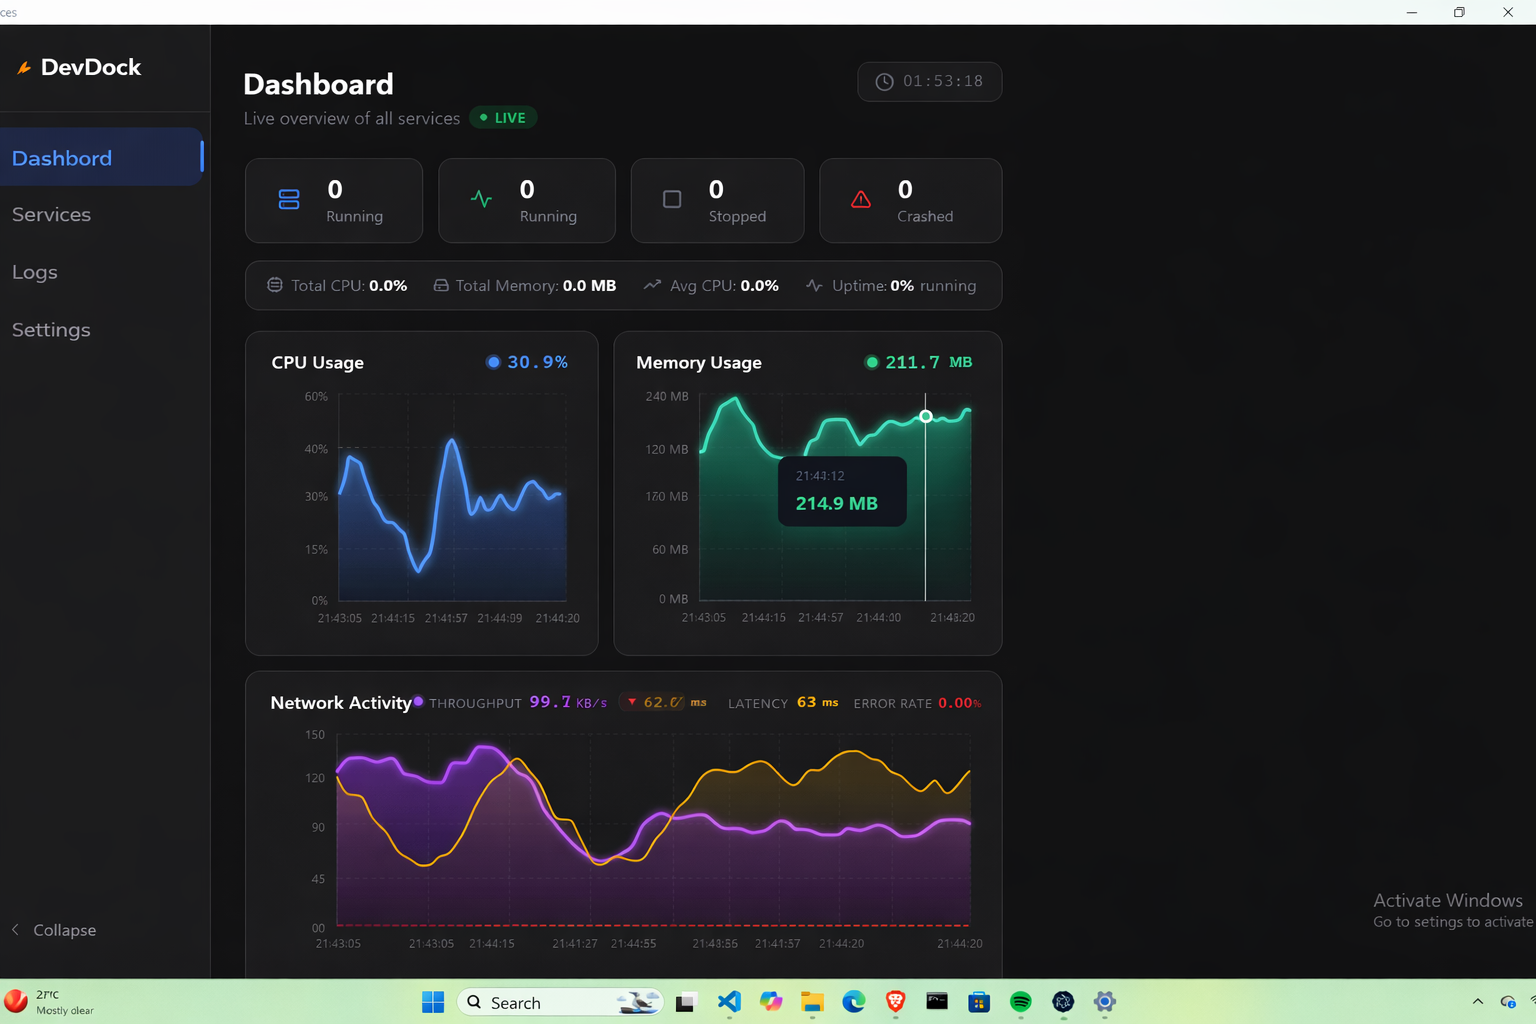Open Settings from the sidebar
This screenshot has height=1024, width=1536.
pos(50,329)
